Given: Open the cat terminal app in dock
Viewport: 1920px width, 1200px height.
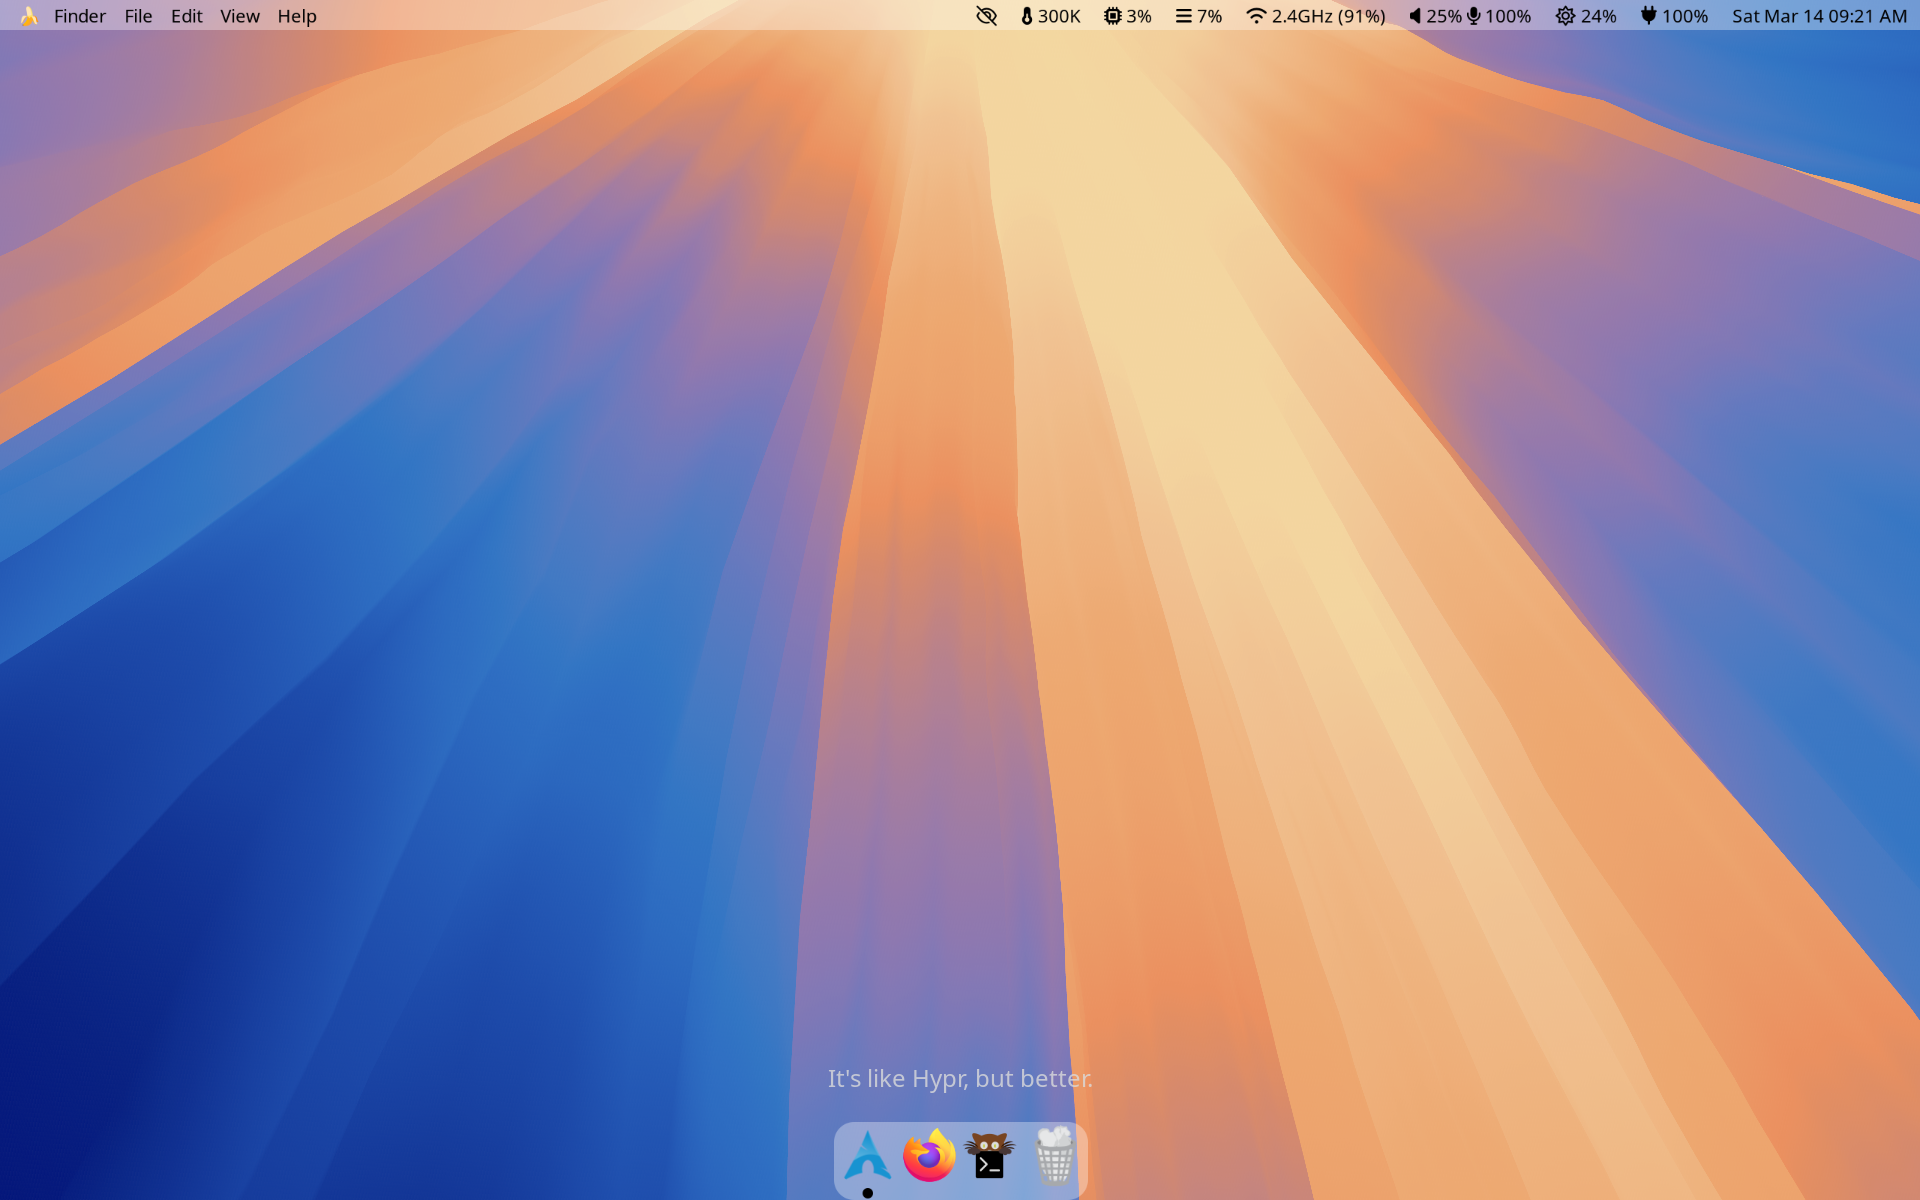Looking at the screenshot, I should tap(990, 1156).
